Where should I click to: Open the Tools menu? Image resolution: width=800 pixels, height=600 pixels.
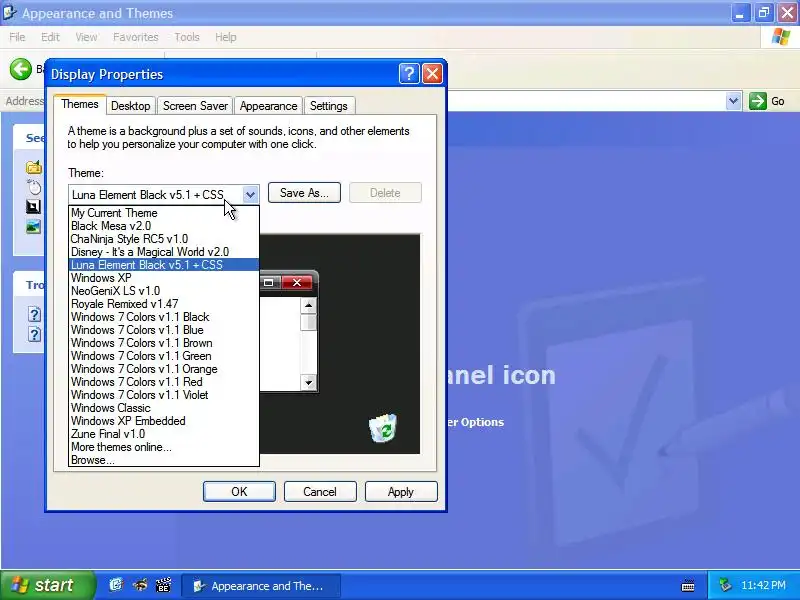187,37
